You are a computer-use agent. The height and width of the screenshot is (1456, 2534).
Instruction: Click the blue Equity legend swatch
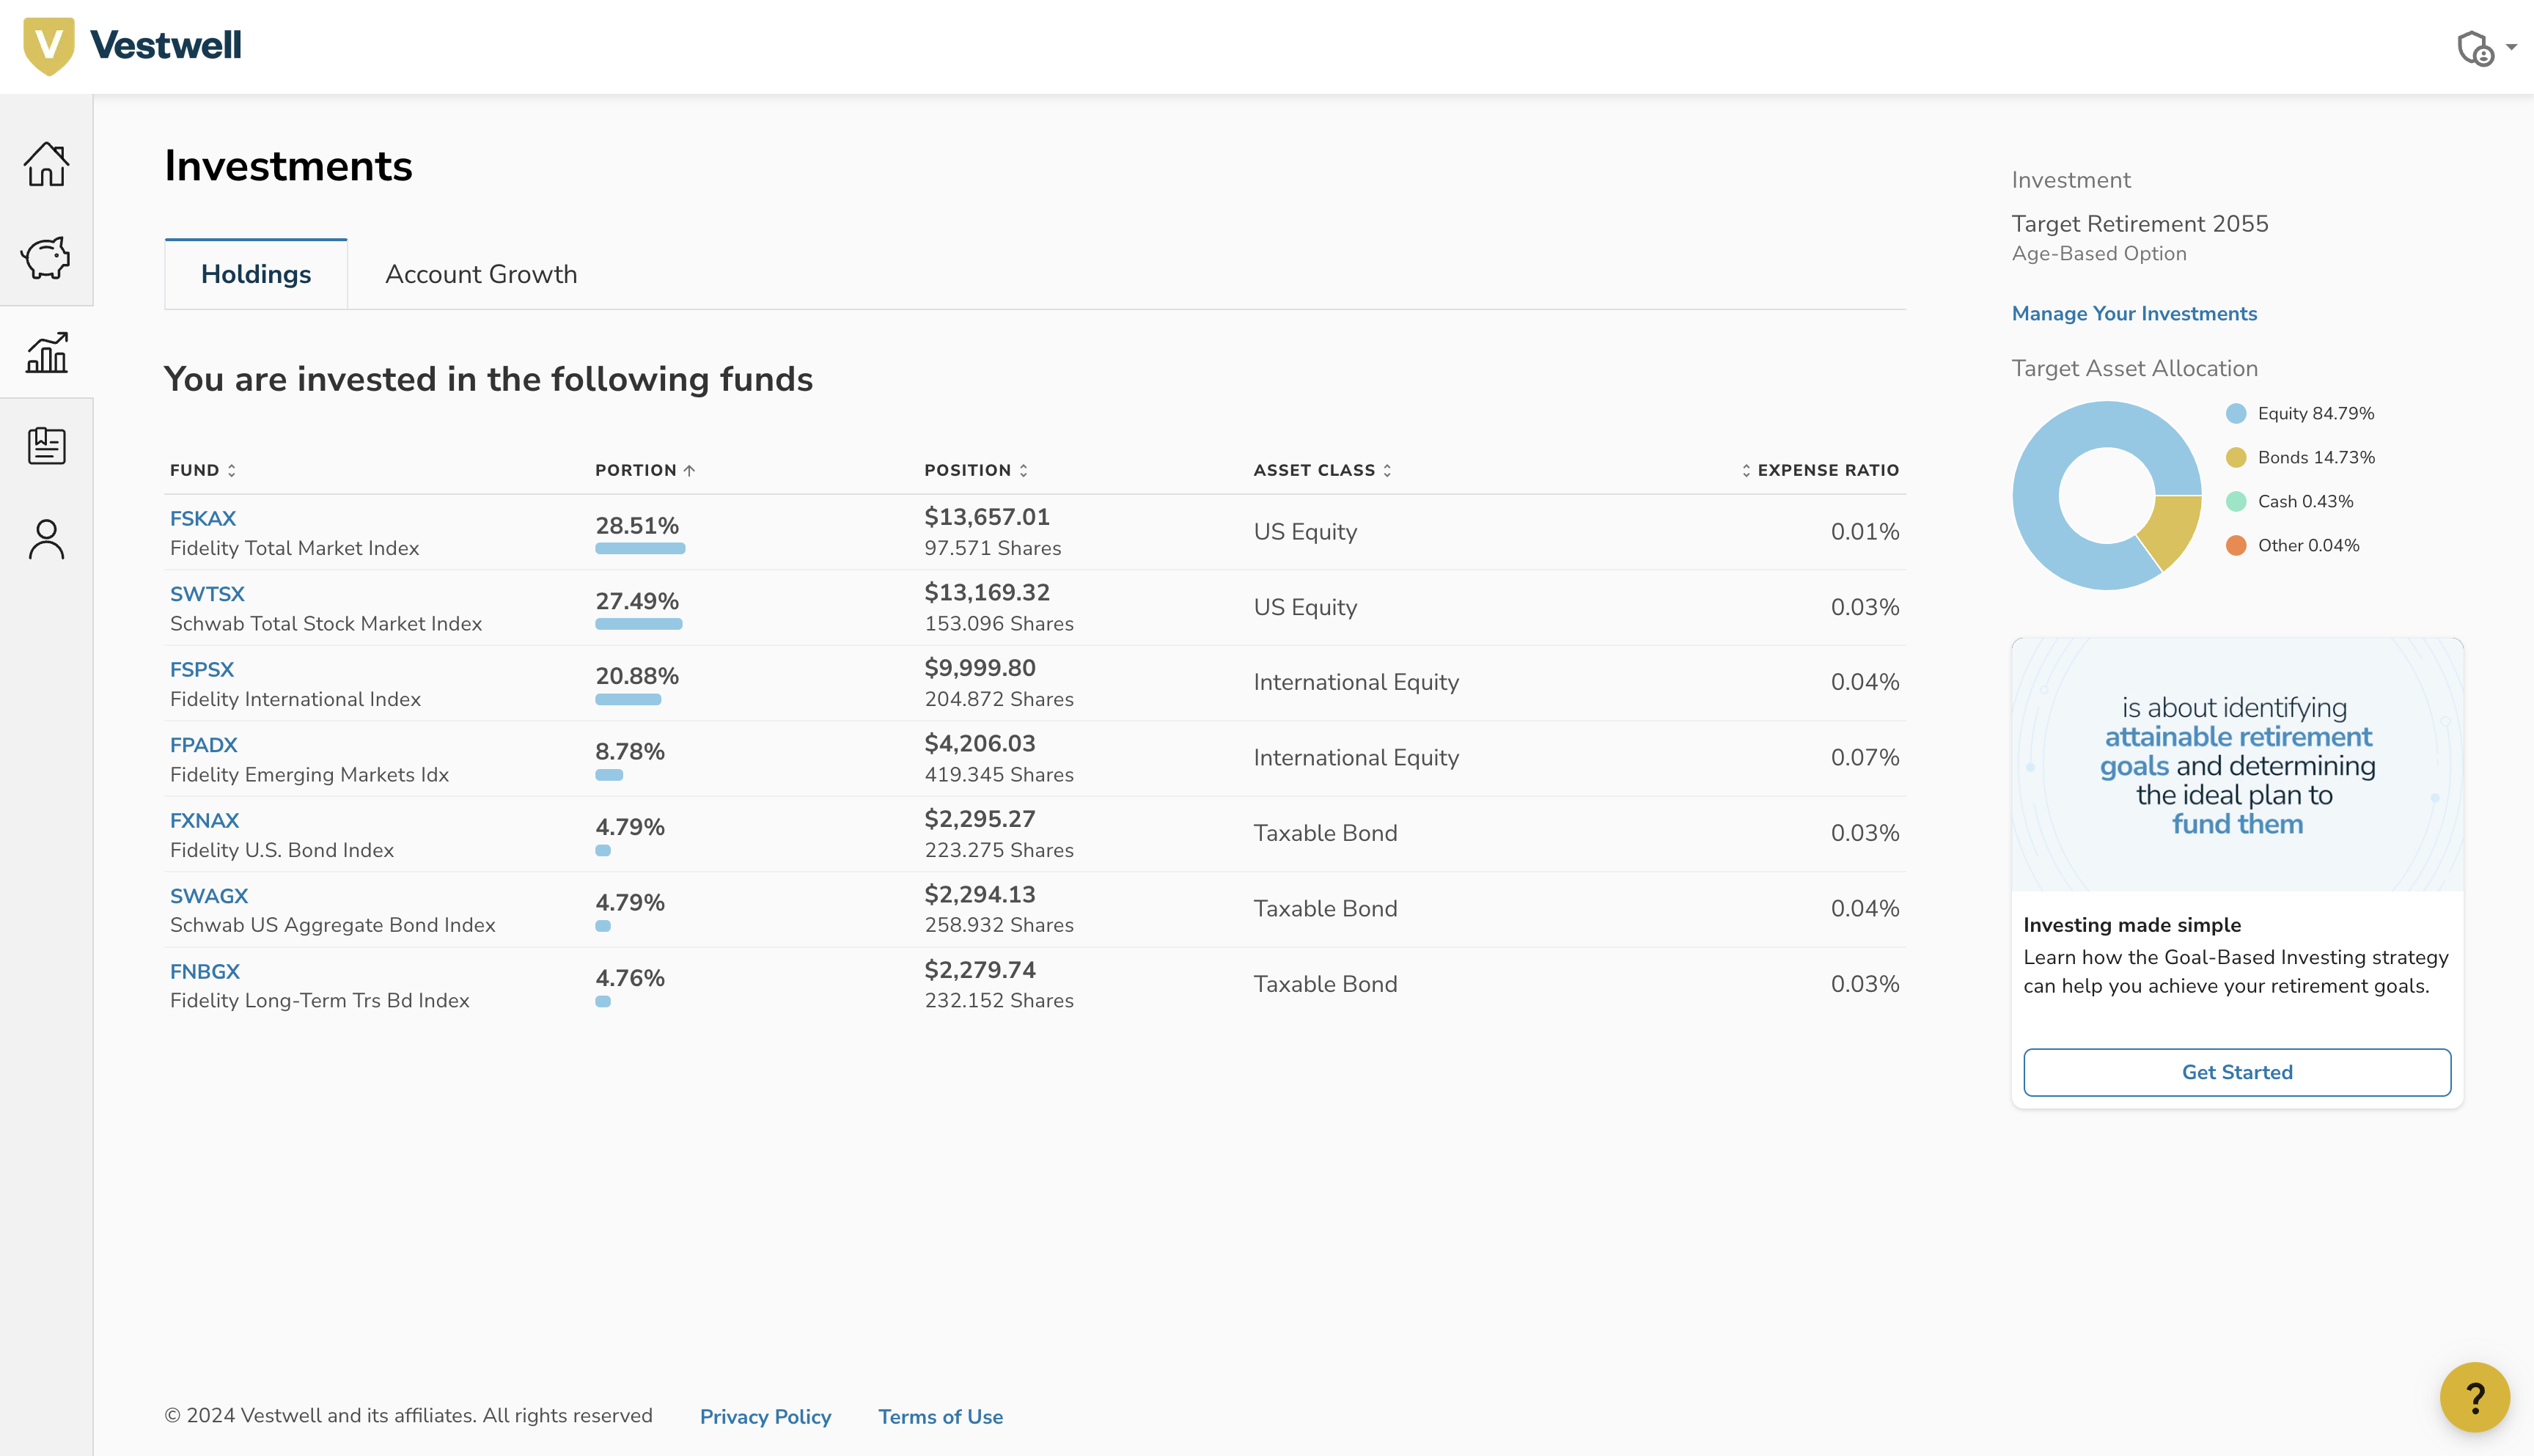[x=2236, y=412]
